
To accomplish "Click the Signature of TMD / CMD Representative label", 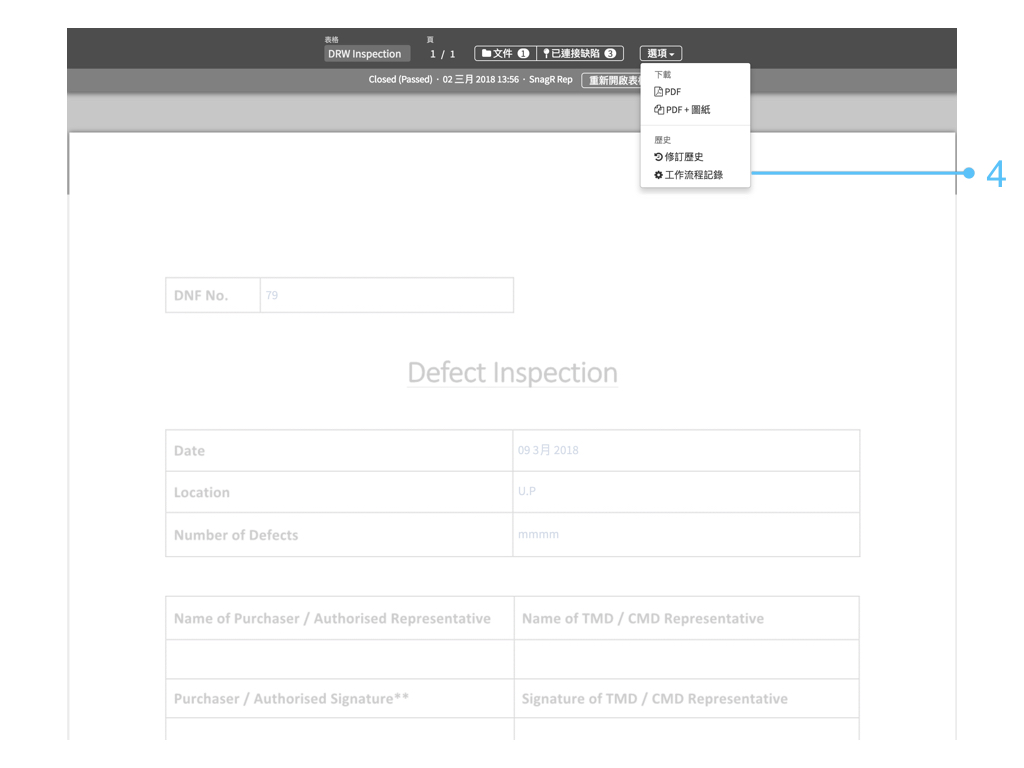I will pyautogui.click(x=654, y=699).
